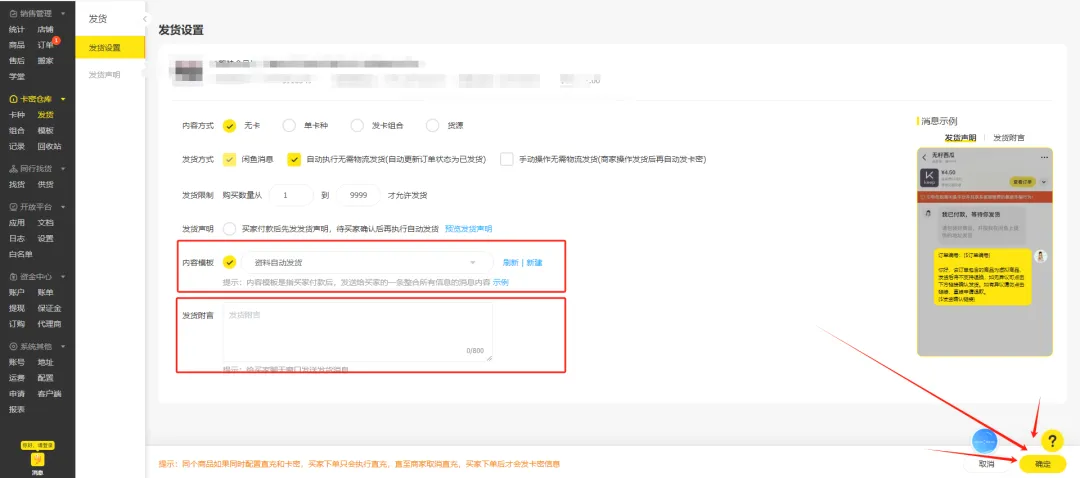The image size is (1080, 478).
Task: Select the 无卡 content mode
Action: click(229, 125)
